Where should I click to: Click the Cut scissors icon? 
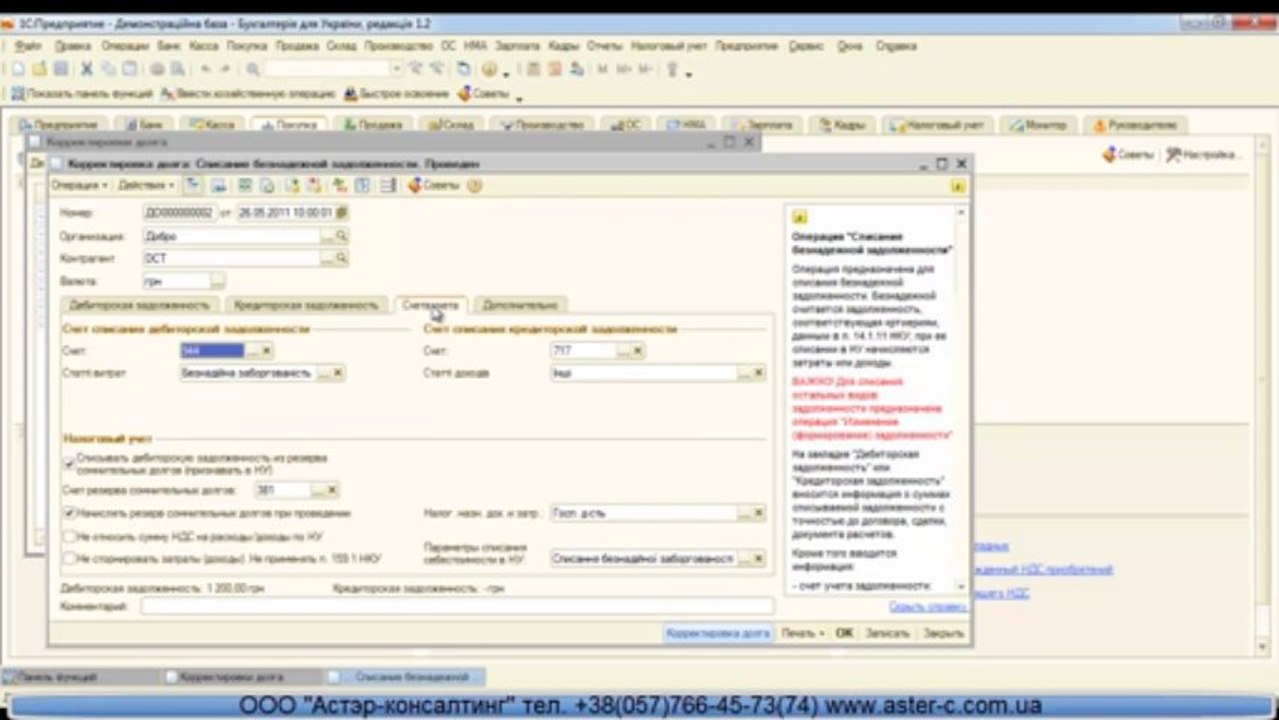(x=87, y=69)
